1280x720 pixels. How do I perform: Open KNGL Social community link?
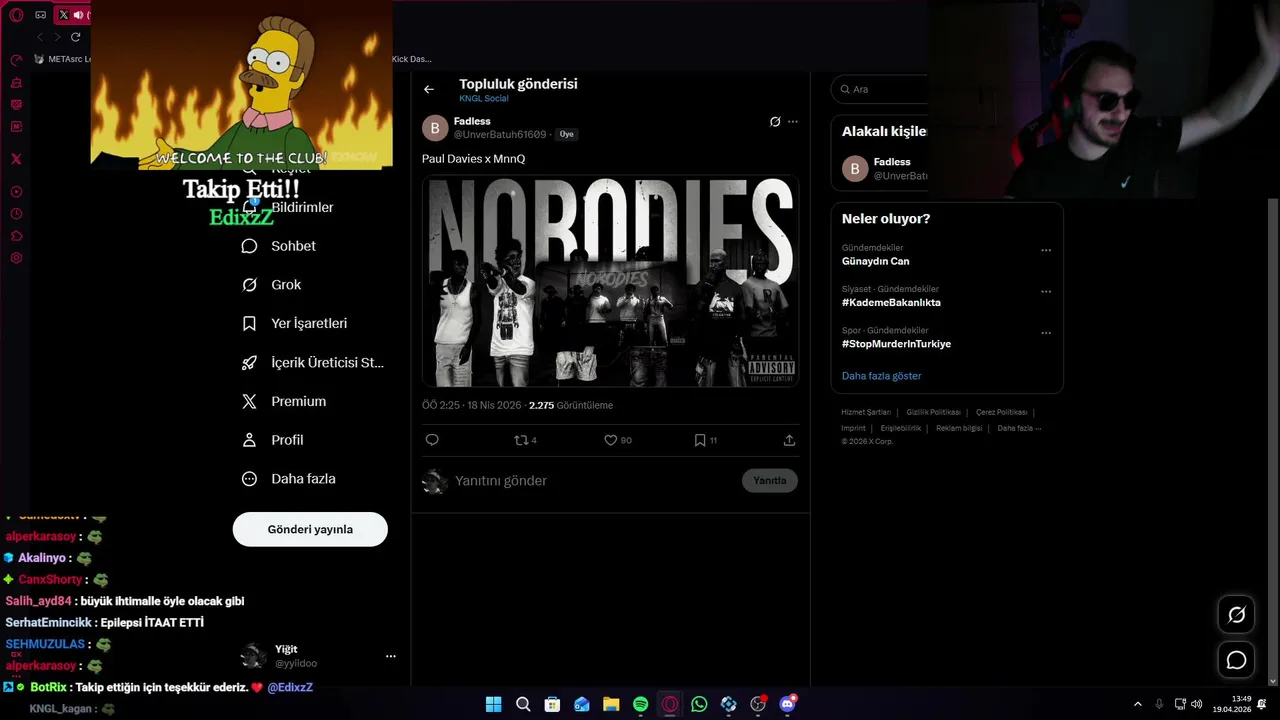tap(484, 99)
